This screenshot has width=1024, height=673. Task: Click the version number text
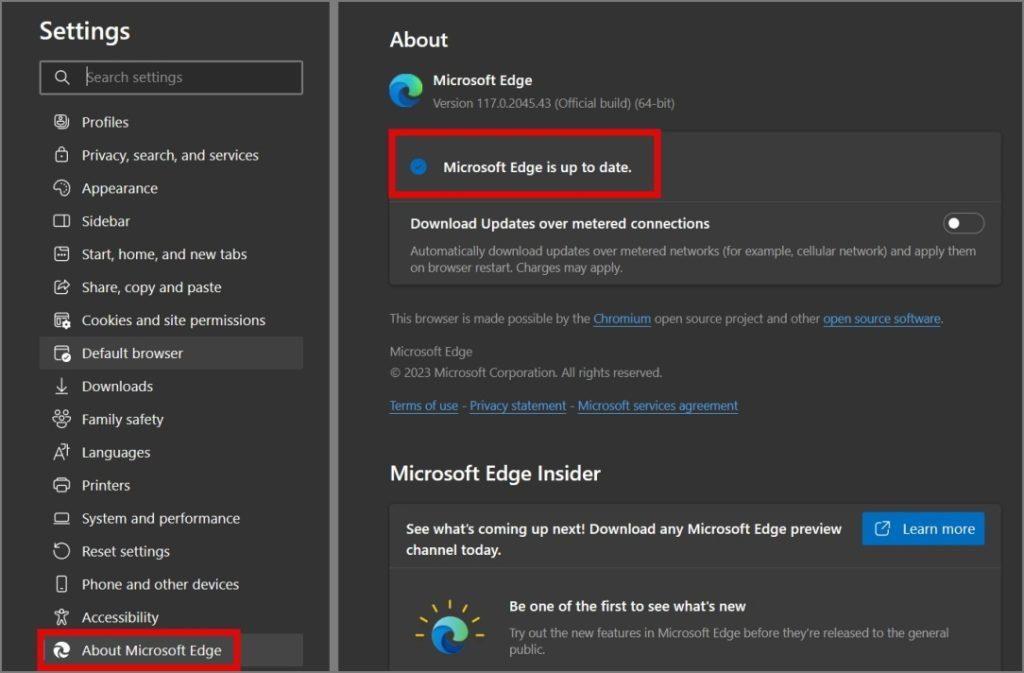point(554,103)
